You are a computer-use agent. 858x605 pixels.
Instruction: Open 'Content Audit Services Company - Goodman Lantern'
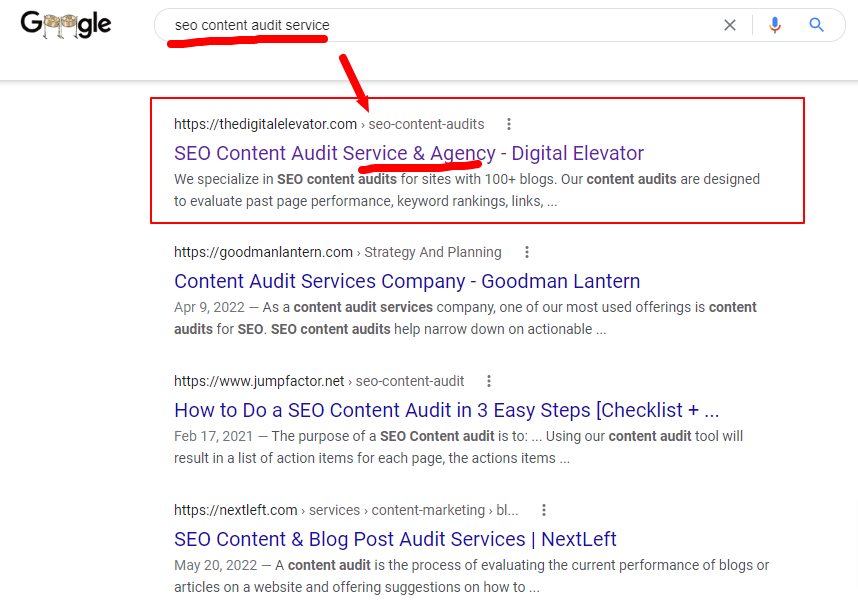tap(407, 281)
